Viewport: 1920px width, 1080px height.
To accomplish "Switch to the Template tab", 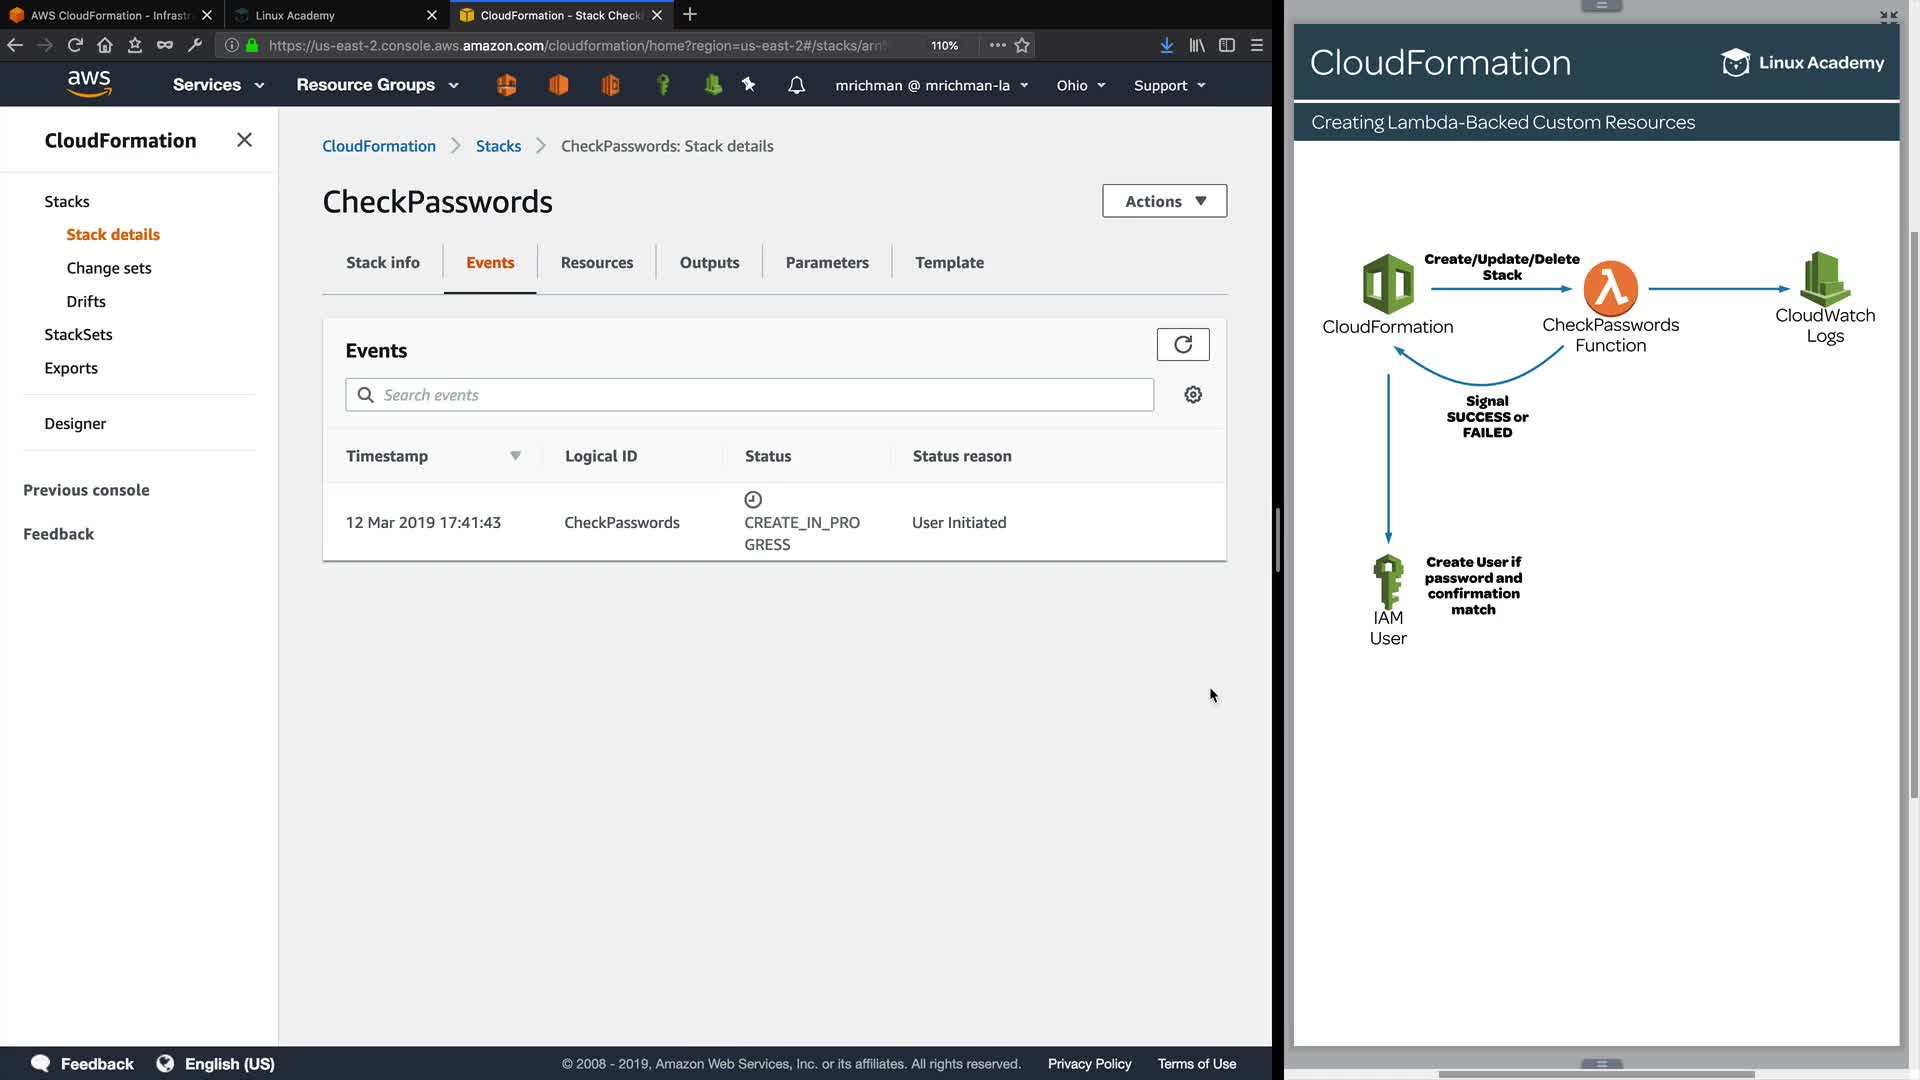I will tap(949, 262).
